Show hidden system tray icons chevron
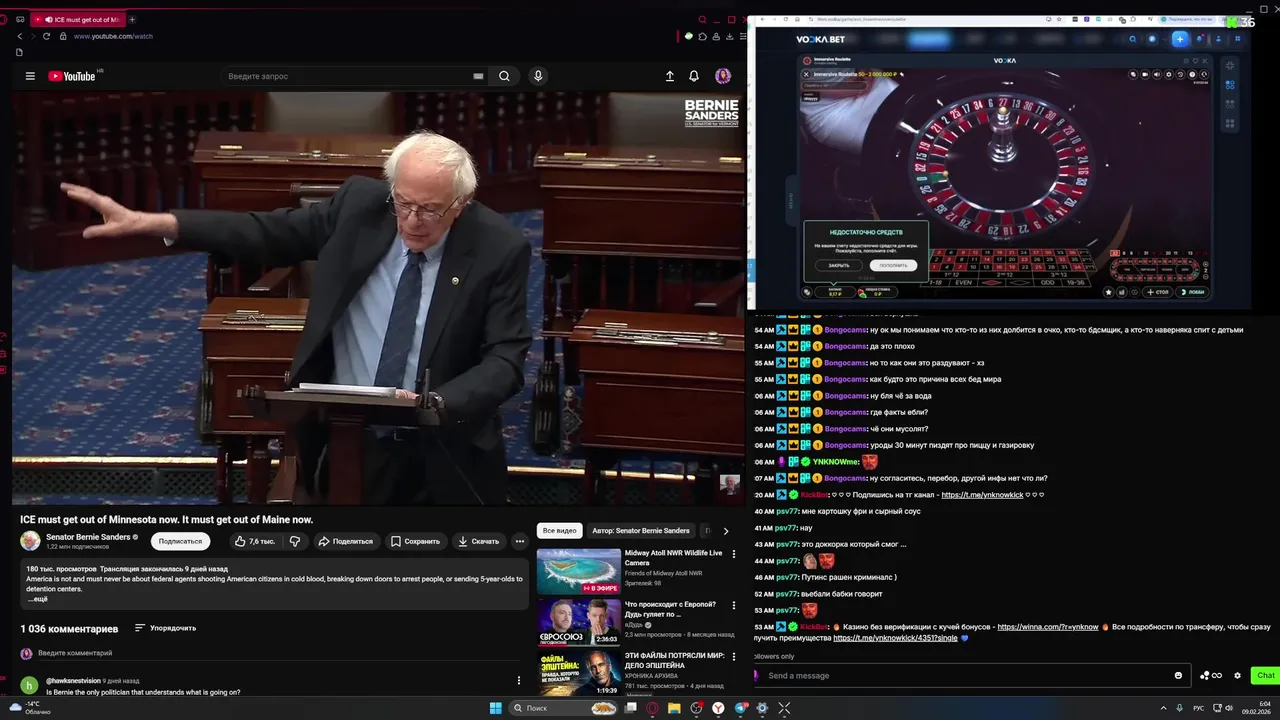Screen dimensions: 1280x720 pyautogui.click(x=1163, y=708)
